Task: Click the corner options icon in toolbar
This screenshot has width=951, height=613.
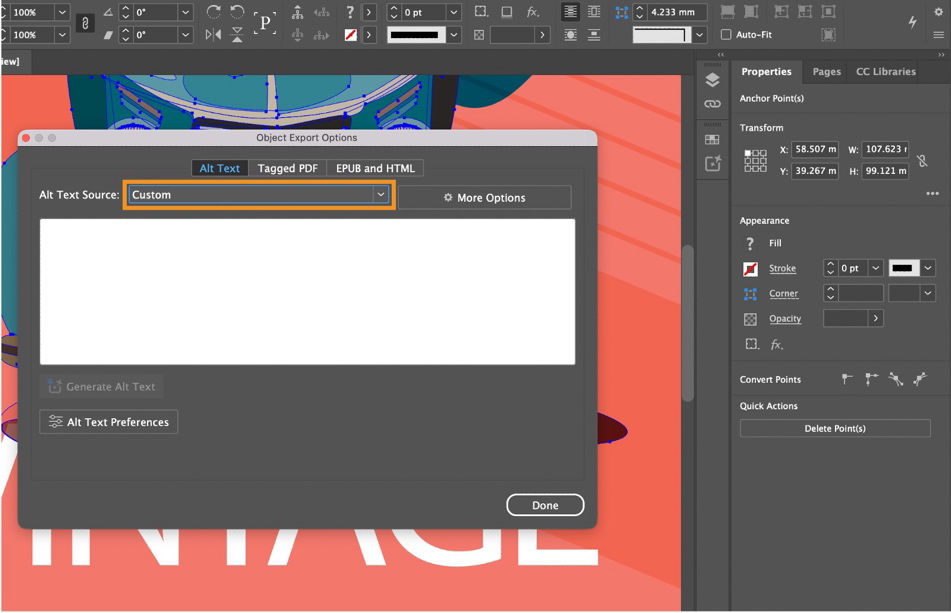Action: point(622,12)
